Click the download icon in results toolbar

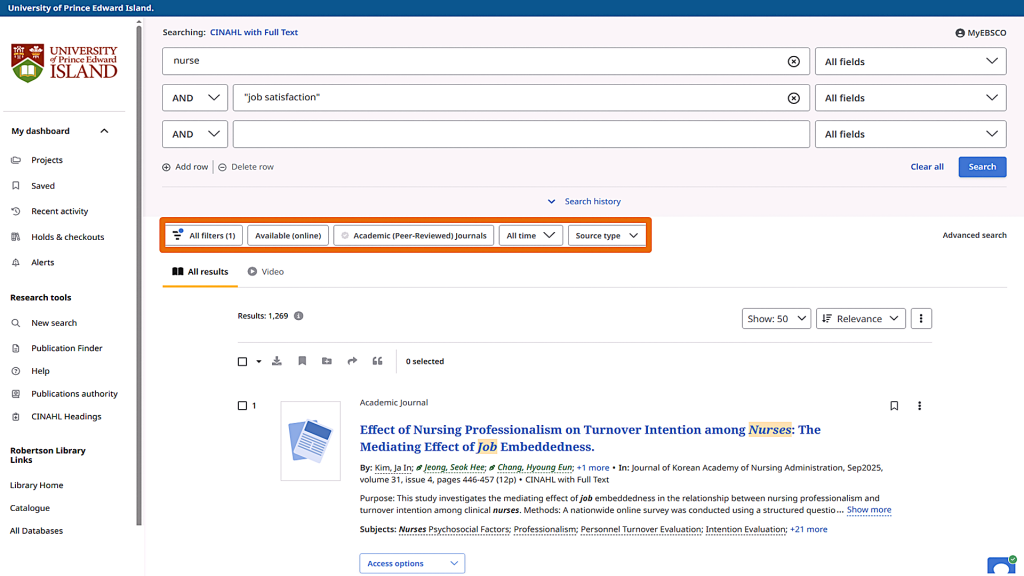point(277,361)
